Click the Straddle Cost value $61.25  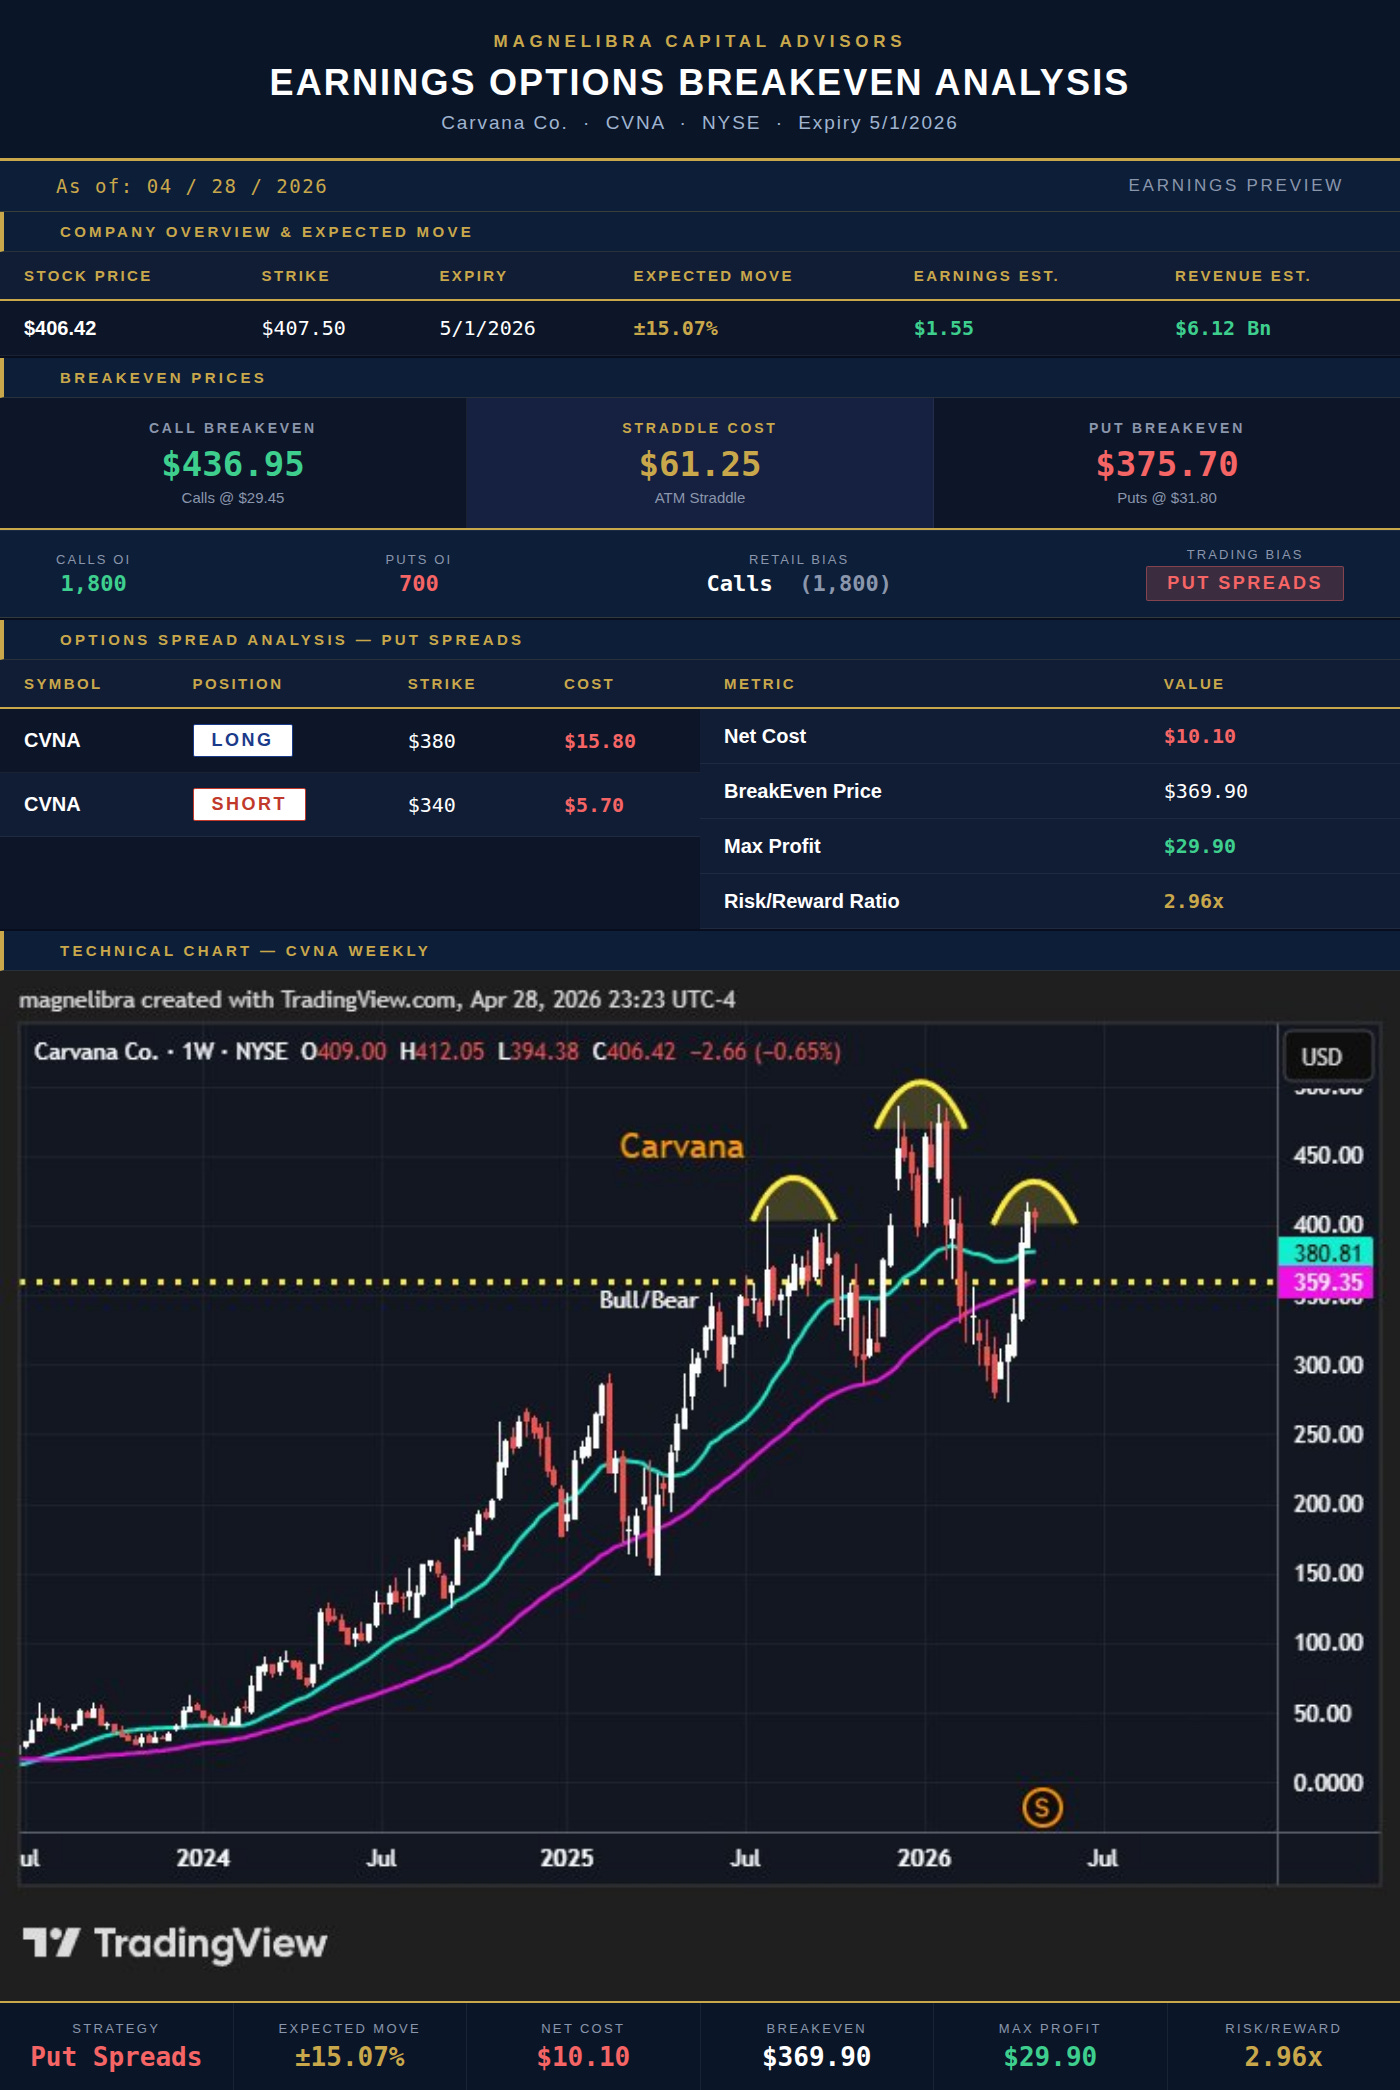(700, 464)
